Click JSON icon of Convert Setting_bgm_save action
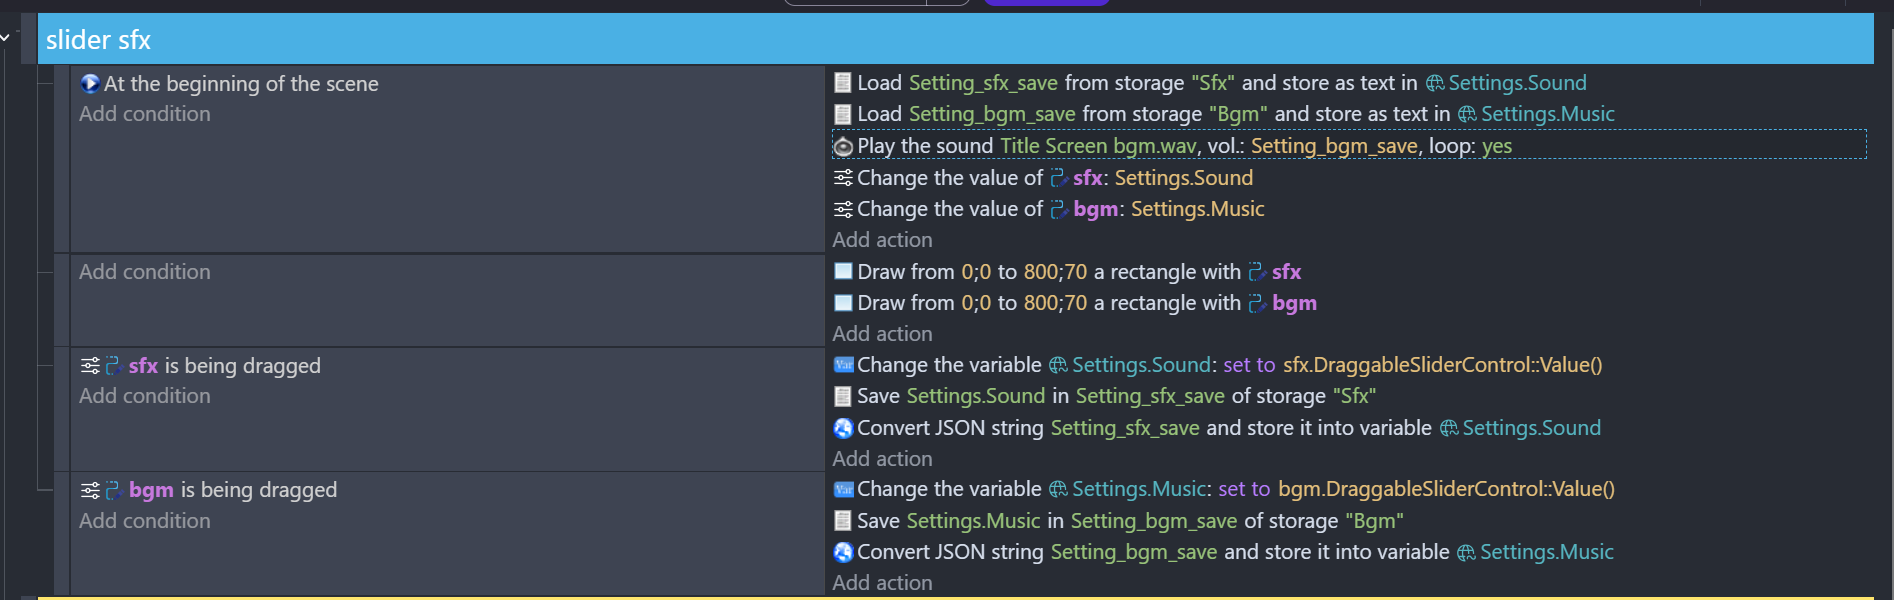 point(843,552)
